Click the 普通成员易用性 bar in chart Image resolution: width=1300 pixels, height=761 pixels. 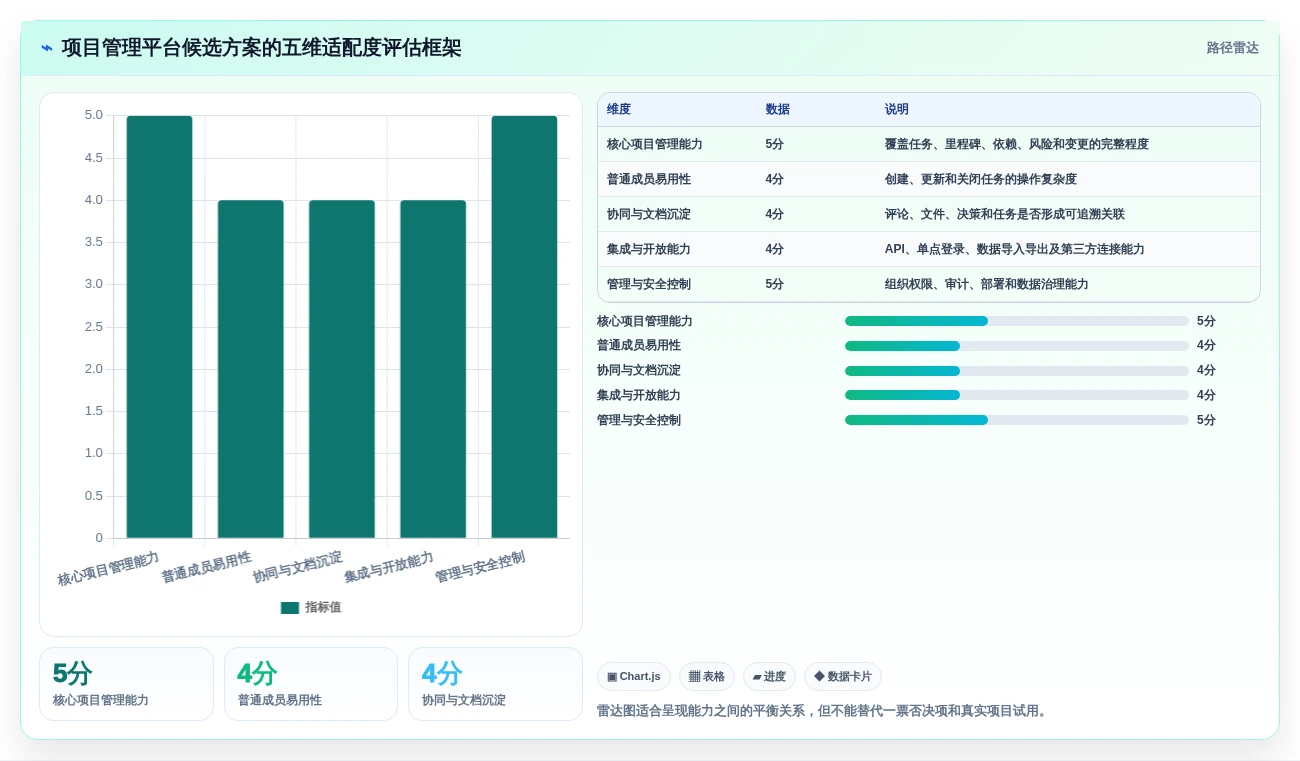(251, 369)
